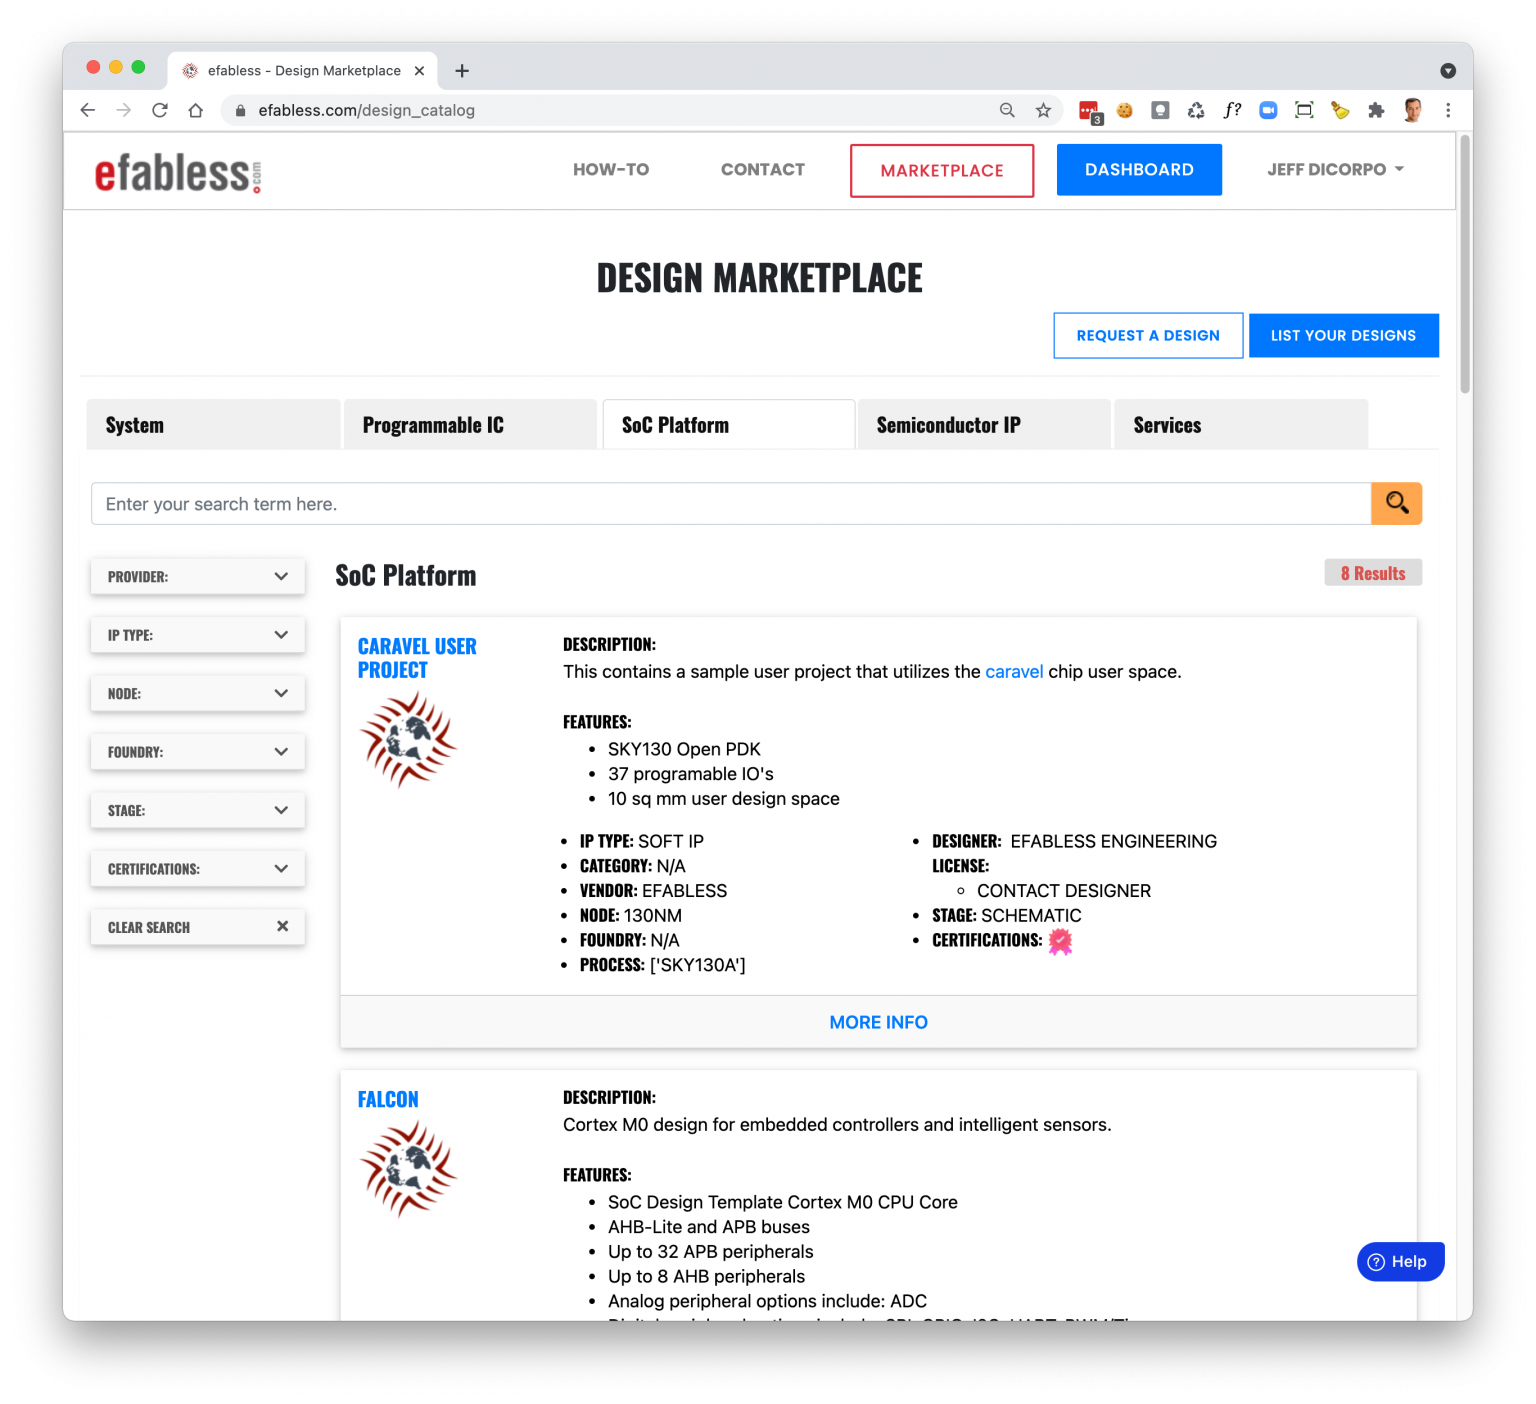The image size is (1536, 1404).
Task: Open the Zoom extension icon
Action: pyautogui.click(x=1268, y=110)
